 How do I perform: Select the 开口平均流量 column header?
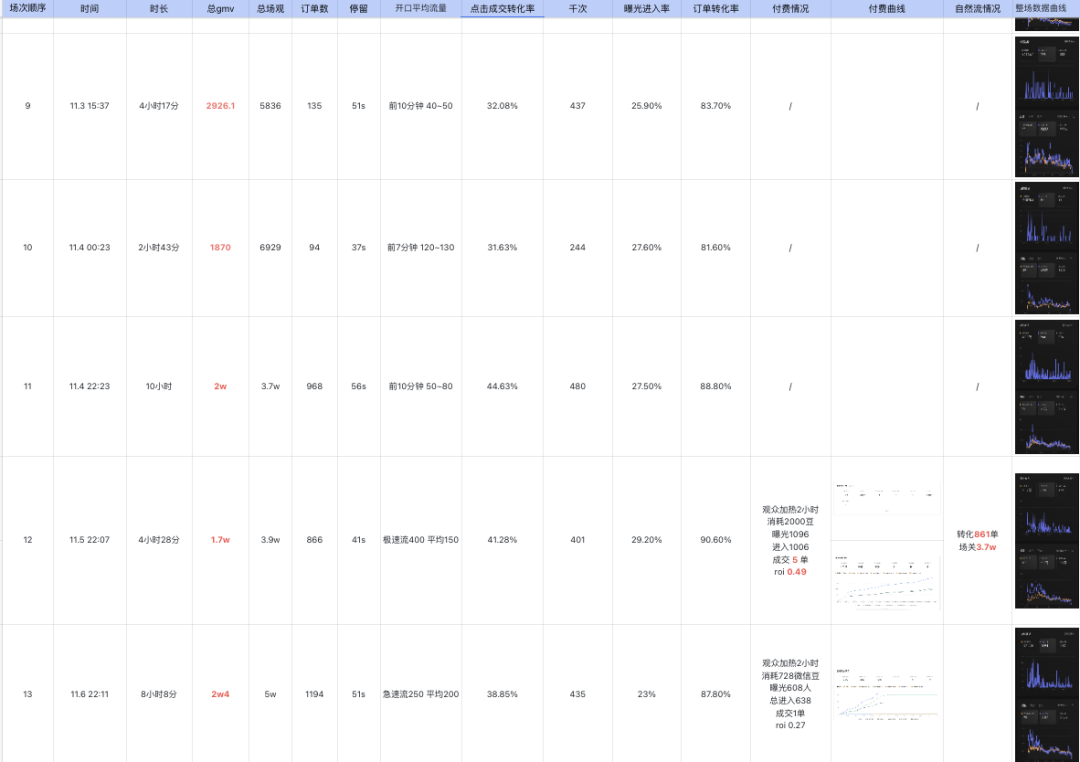point(421,9)
